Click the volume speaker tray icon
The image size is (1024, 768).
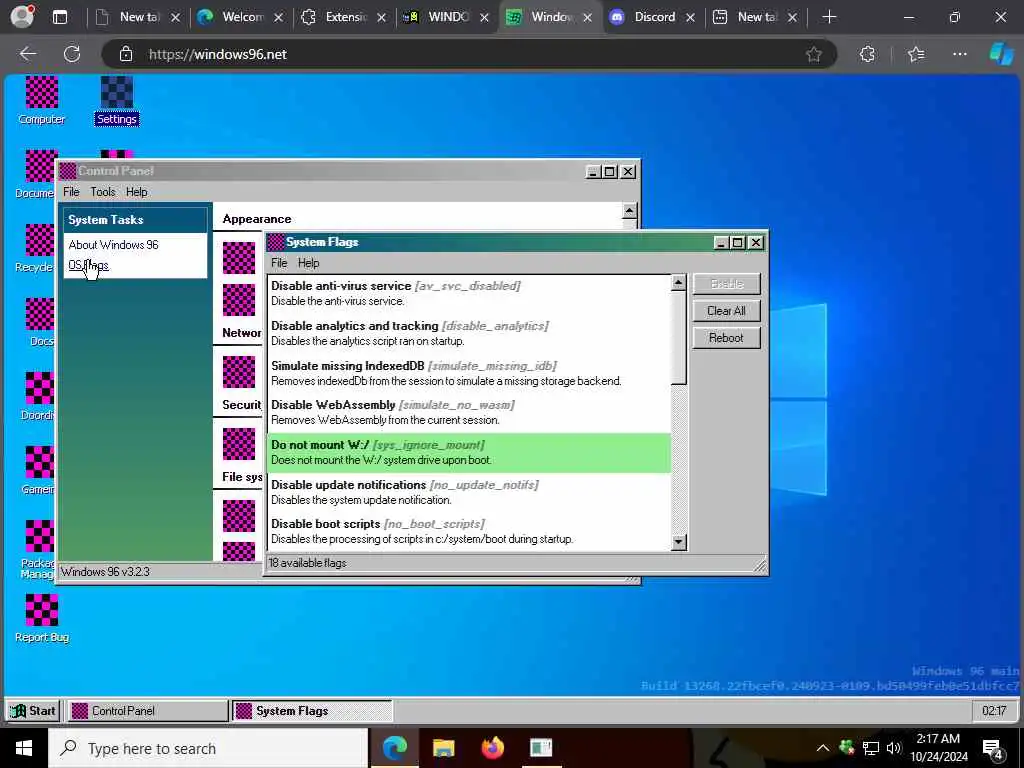[x=894, y=748]
